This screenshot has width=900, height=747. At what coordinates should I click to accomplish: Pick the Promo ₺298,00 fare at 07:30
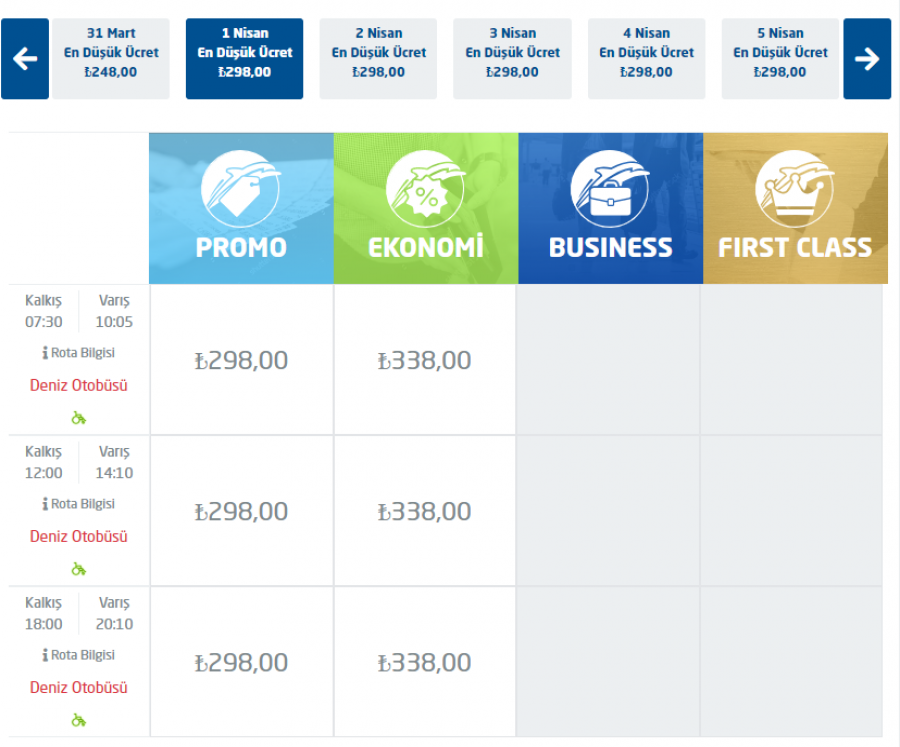pos(241,361)
